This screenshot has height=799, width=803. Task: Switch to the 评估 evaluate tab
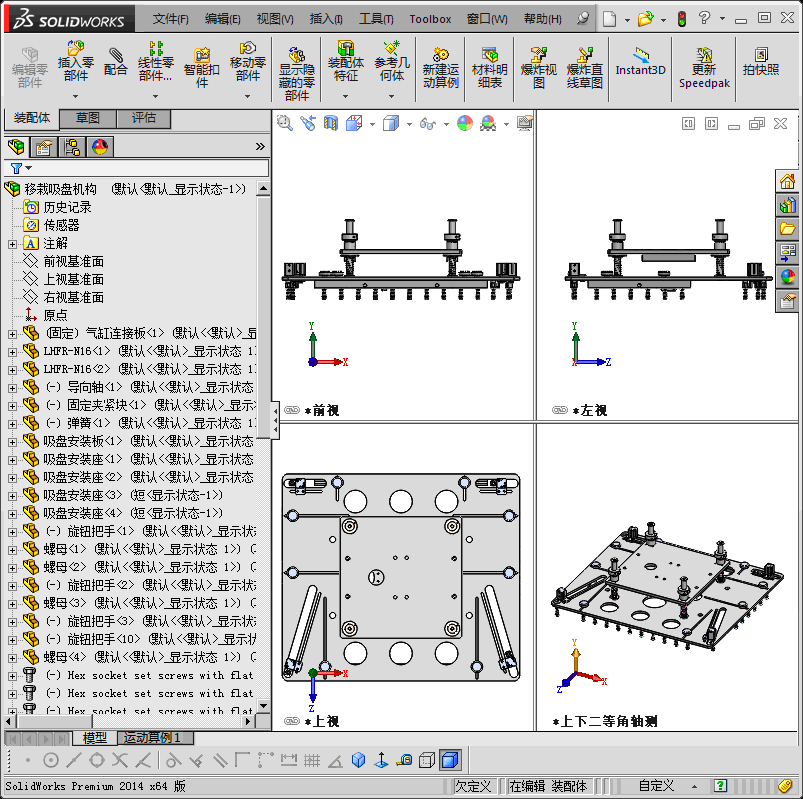tap(143, 118)
